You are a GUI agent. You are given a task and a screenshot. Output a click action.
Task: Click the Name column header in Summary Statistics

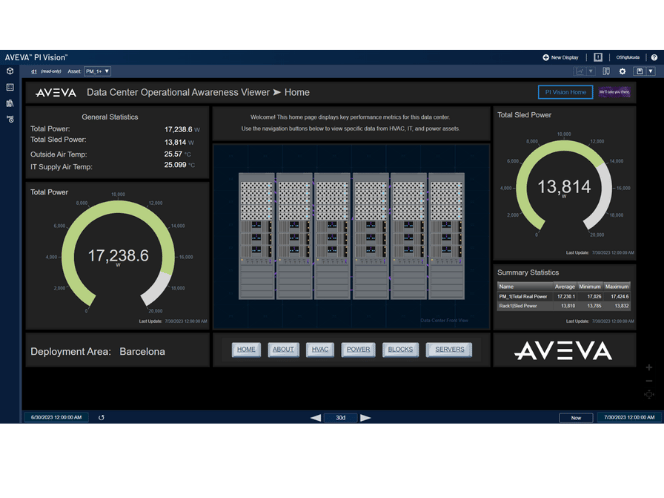coord(525,287)
